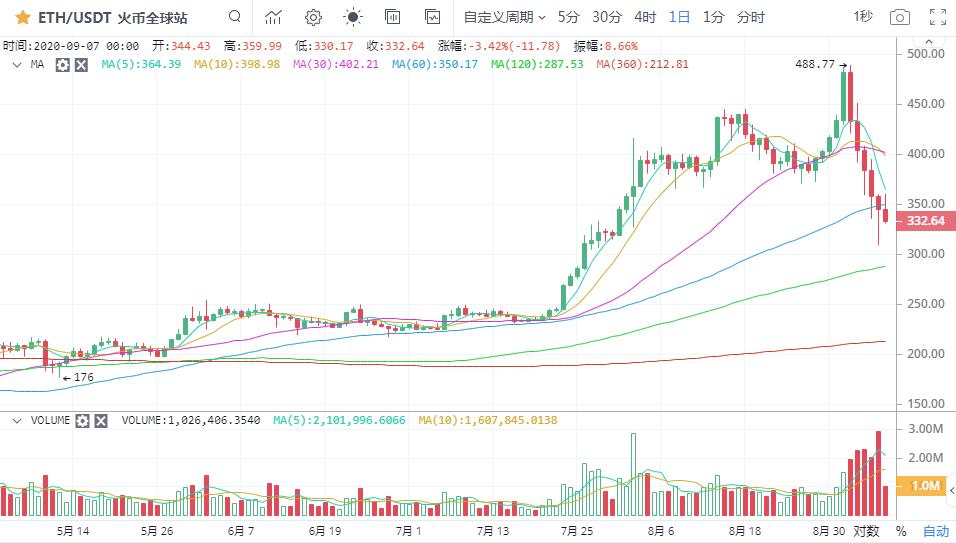The image size is (956, 543).
Task: Click the 3.00M volume axis label
Action: (x=926, y=429)
